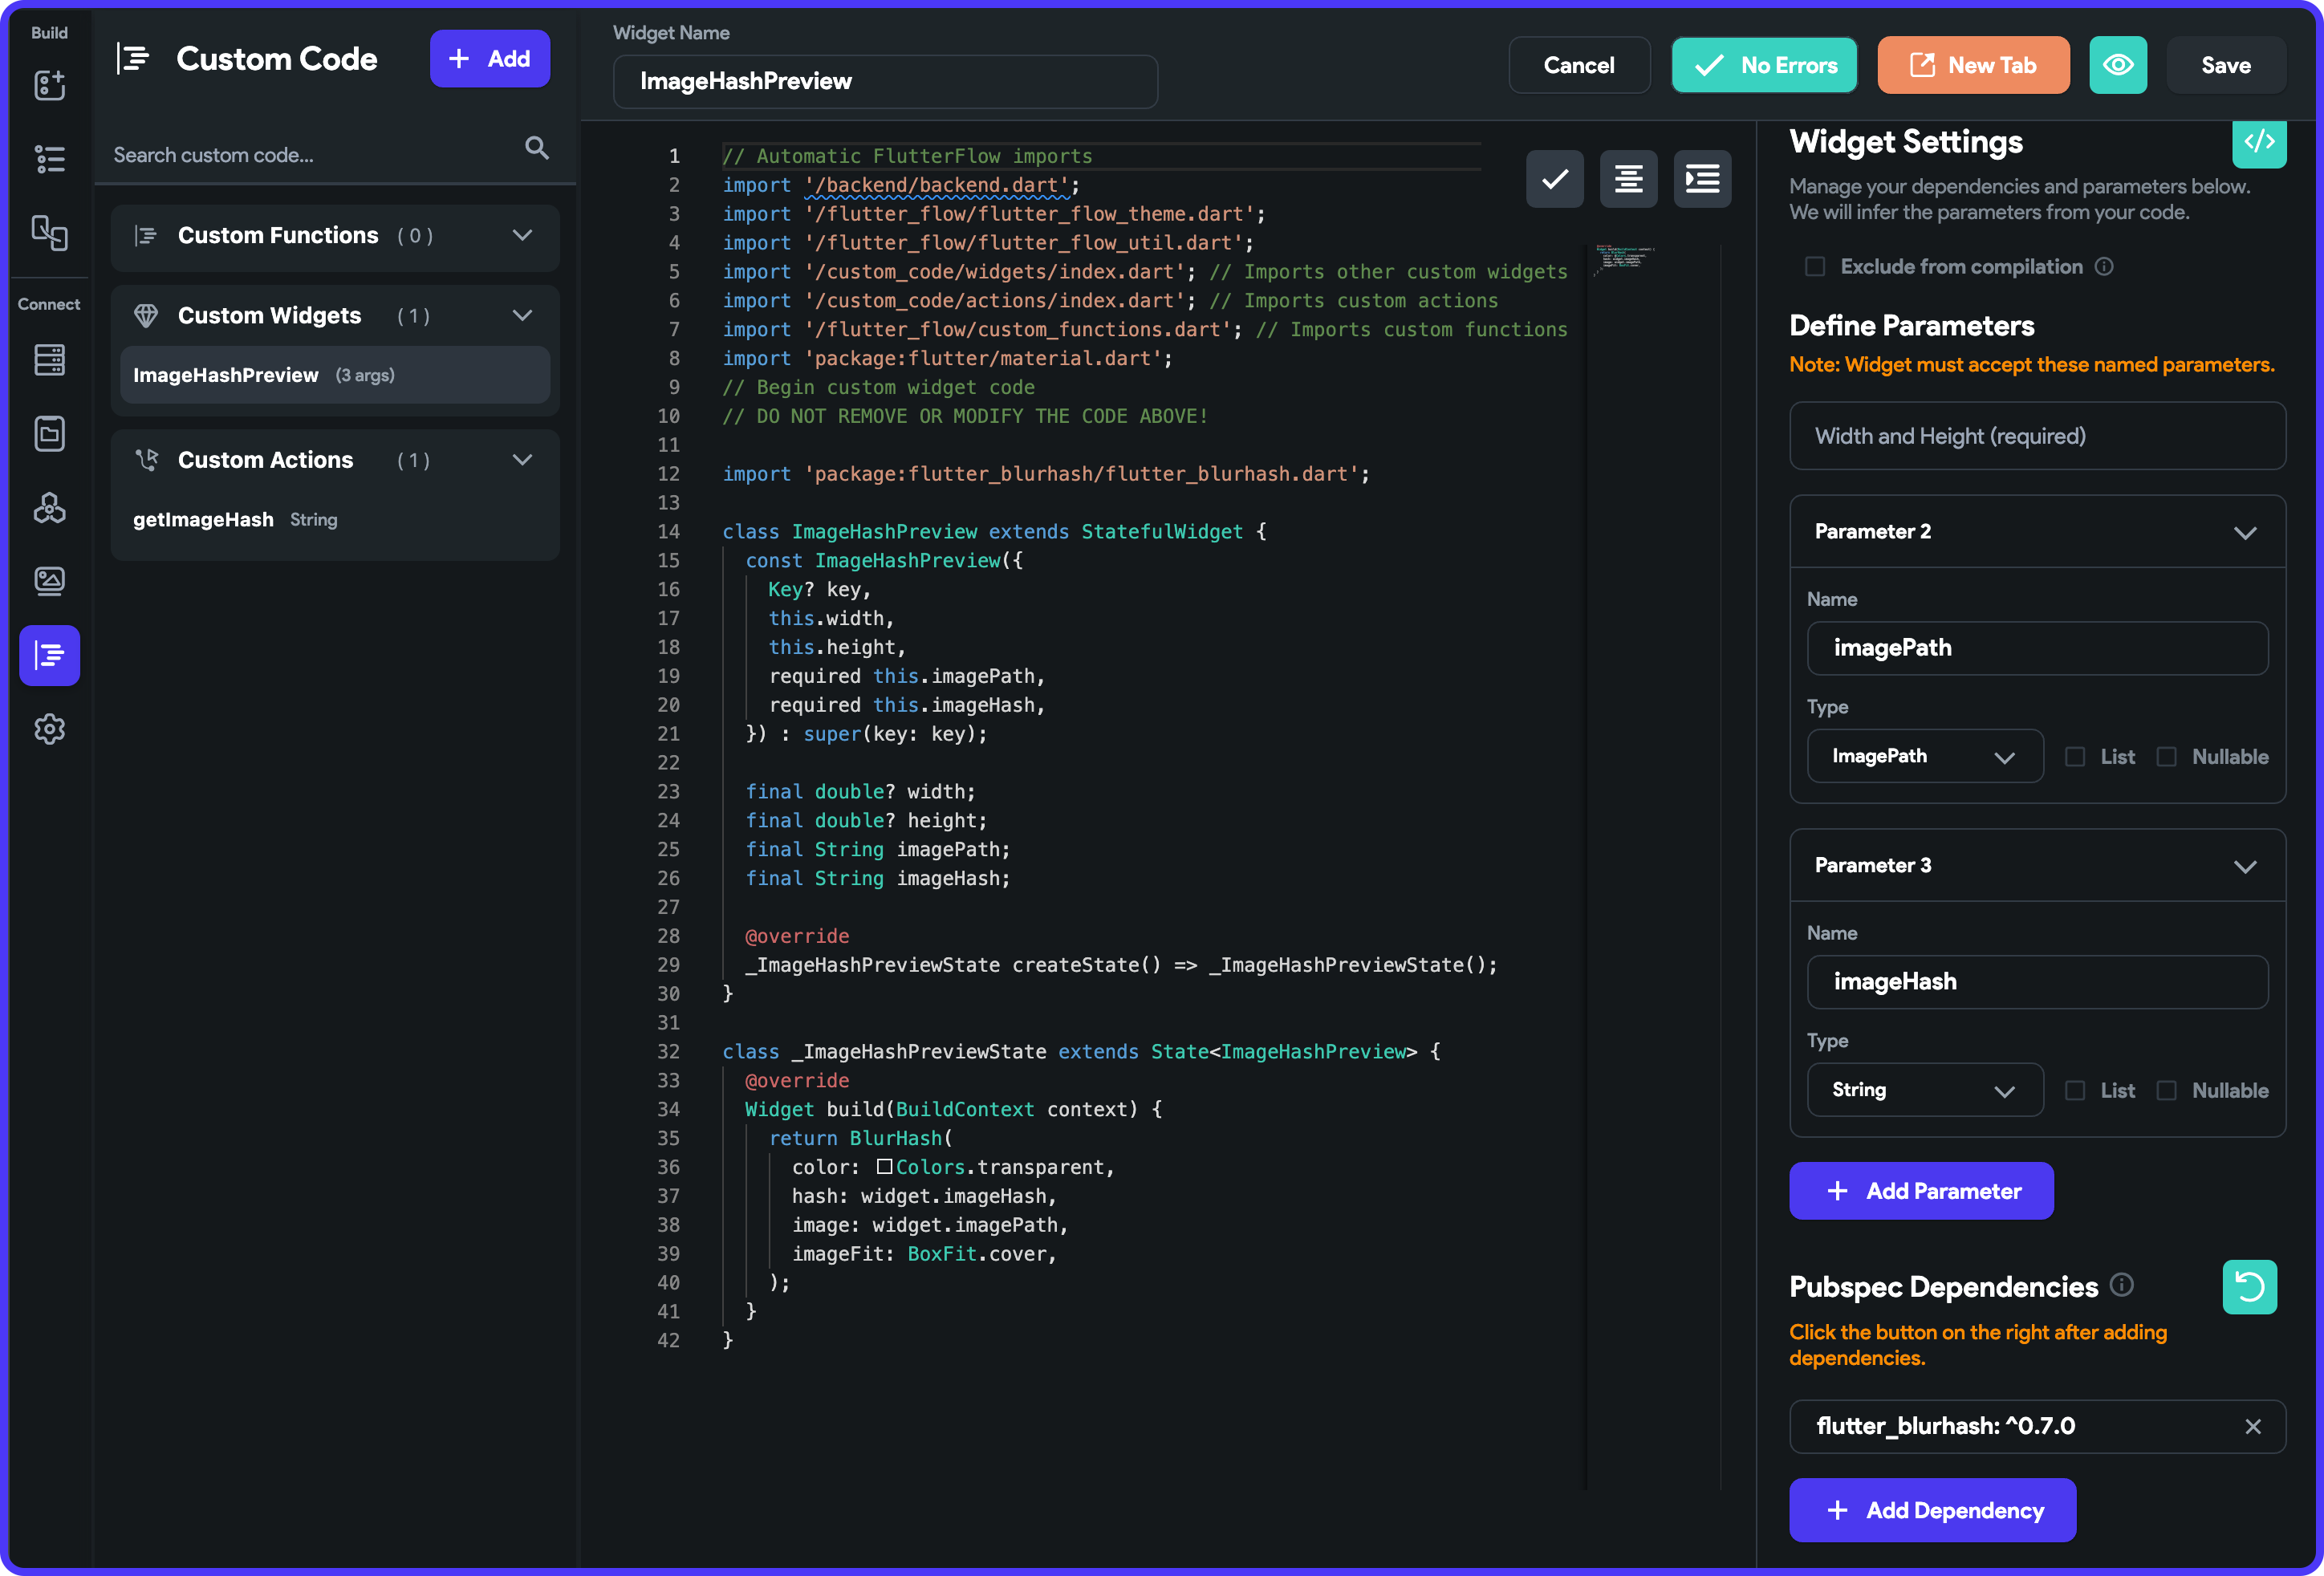
Task: Click the Add Parameter button
Action: pos(1920,1191)
